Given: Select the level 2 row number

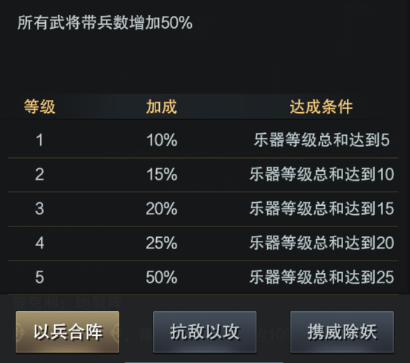Looking at the screenshot, I should pos(39,174).
